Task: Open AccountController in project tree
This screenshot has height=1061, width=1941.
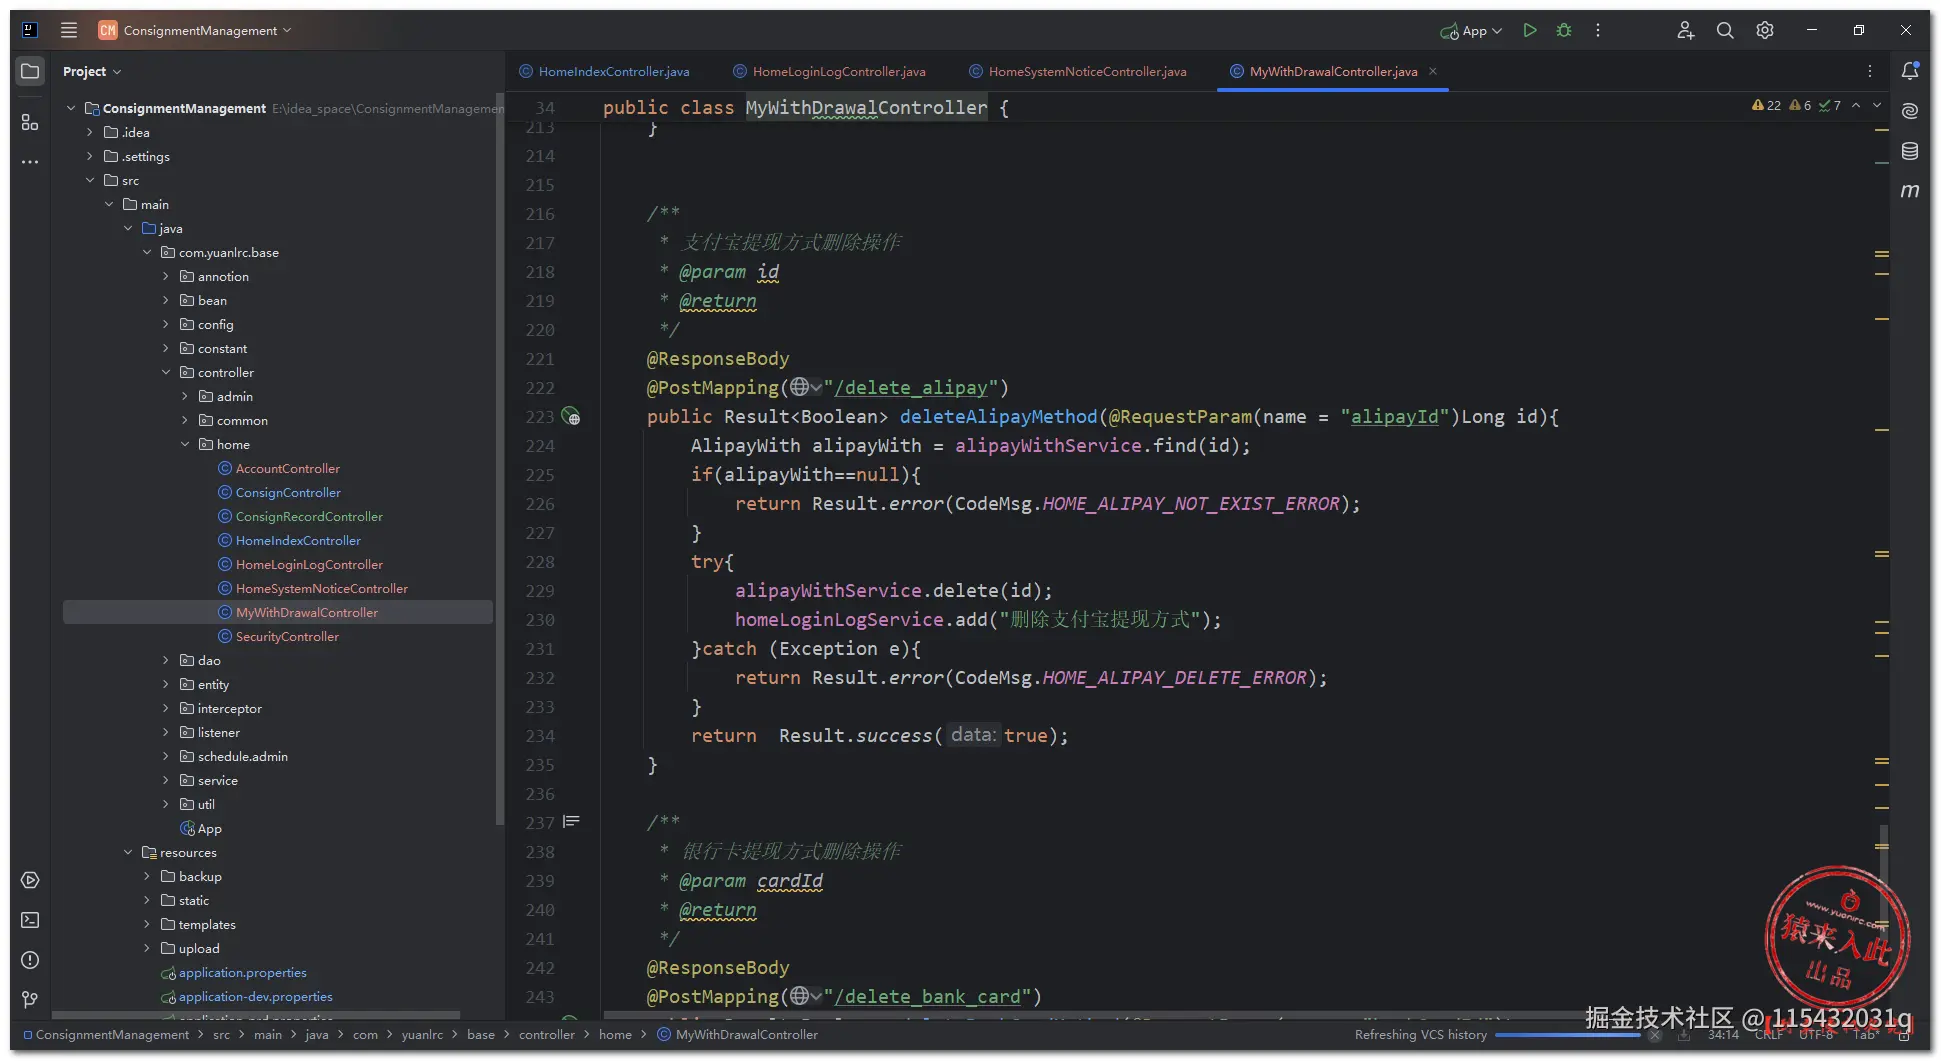Action: click(x=288, y=468)
